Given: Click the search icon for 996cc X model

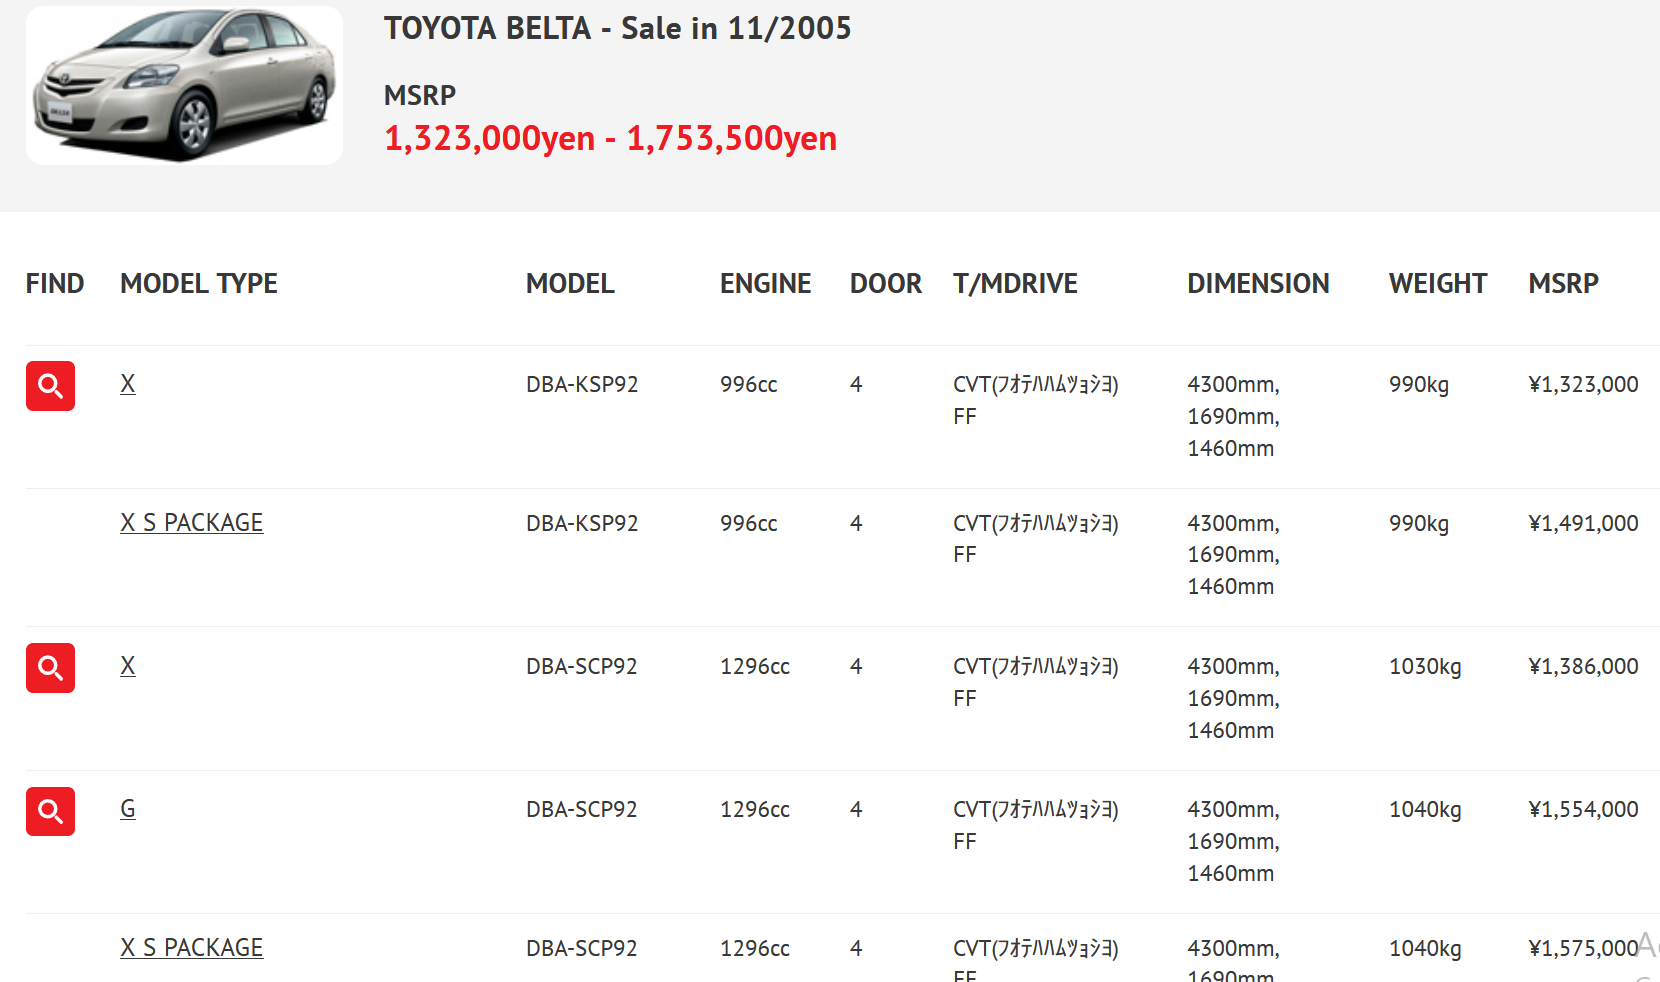Looking at the screenshot, I should tap(50, 386).
